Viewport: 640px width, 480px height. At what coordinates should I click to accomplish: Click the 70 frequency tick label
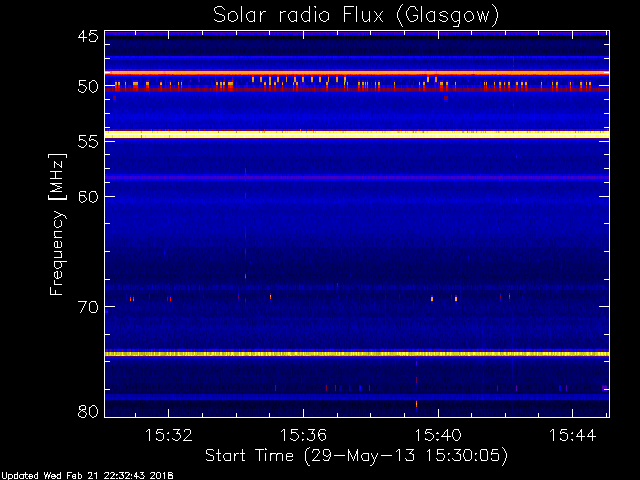click(88, 307)
